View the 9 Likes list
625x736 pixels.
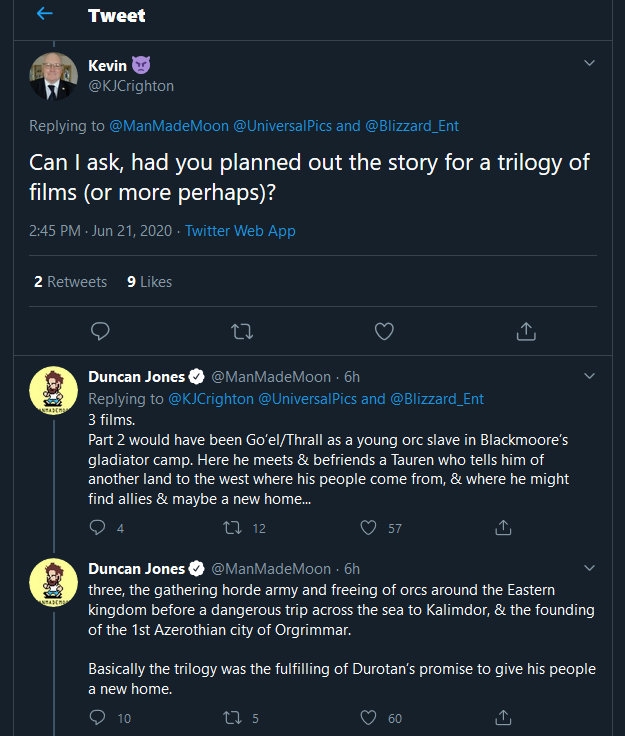tap(150, 282)
